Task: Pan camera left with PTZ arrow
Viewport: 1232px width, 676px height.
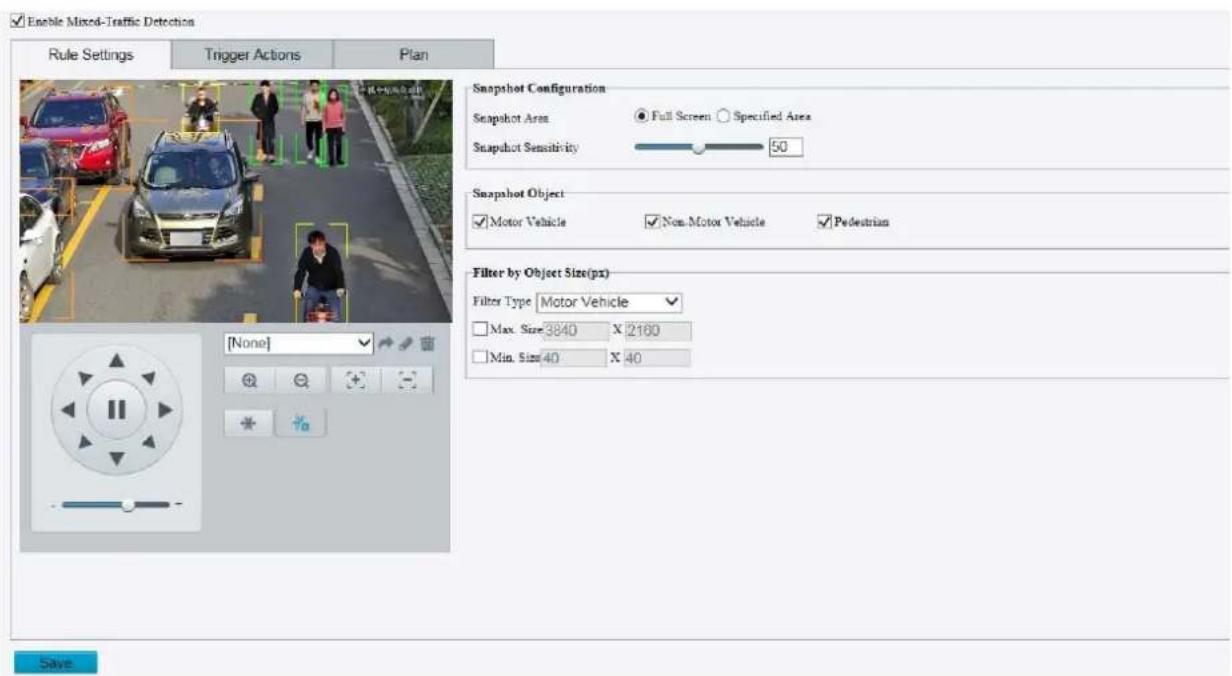Action: (69, 410)
